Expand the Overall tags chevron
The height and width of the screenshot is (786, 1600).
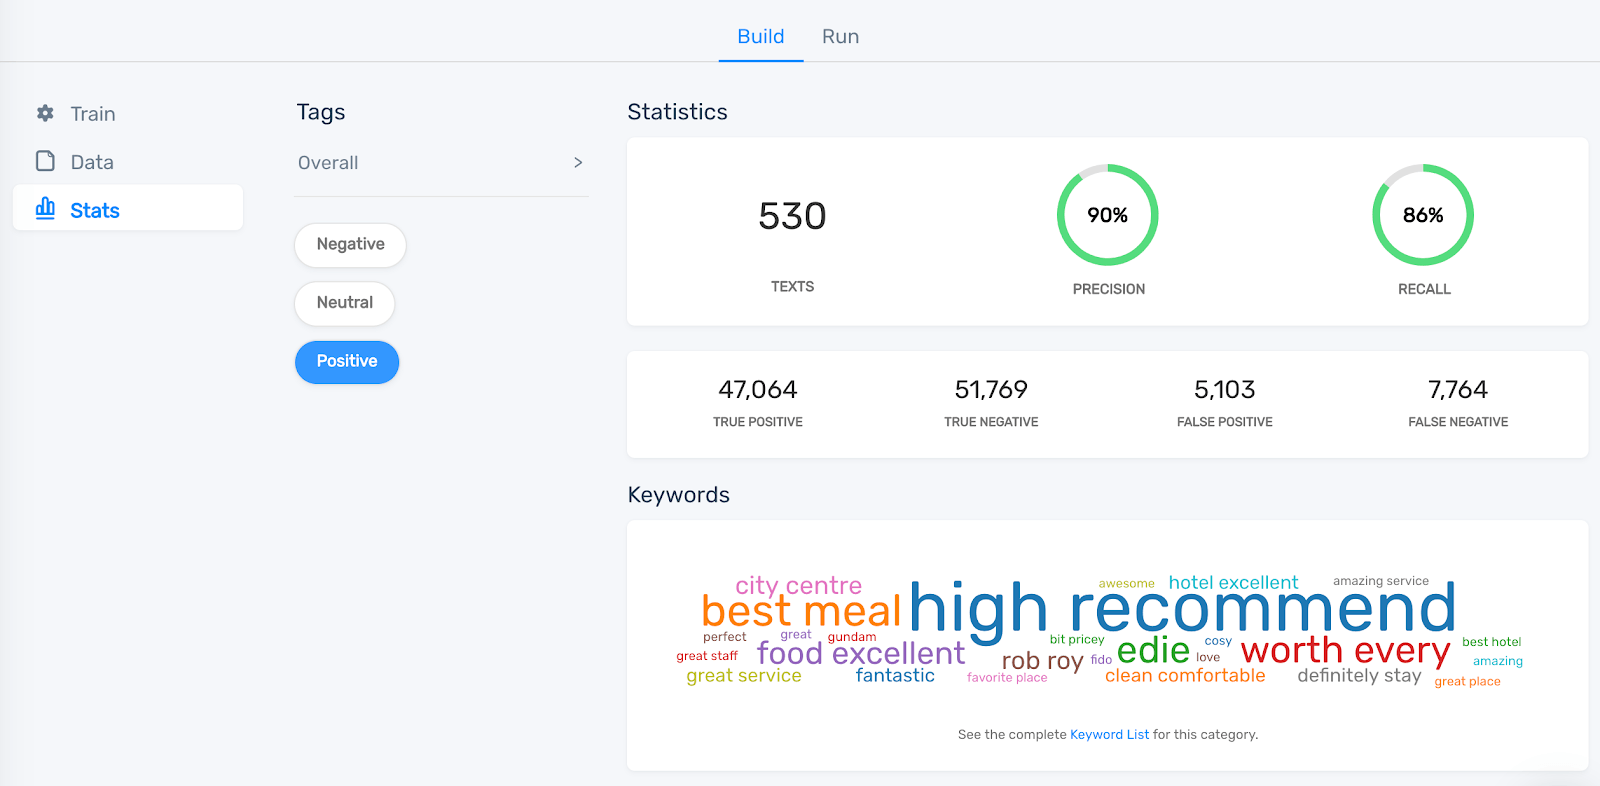(x=578, y=162)
